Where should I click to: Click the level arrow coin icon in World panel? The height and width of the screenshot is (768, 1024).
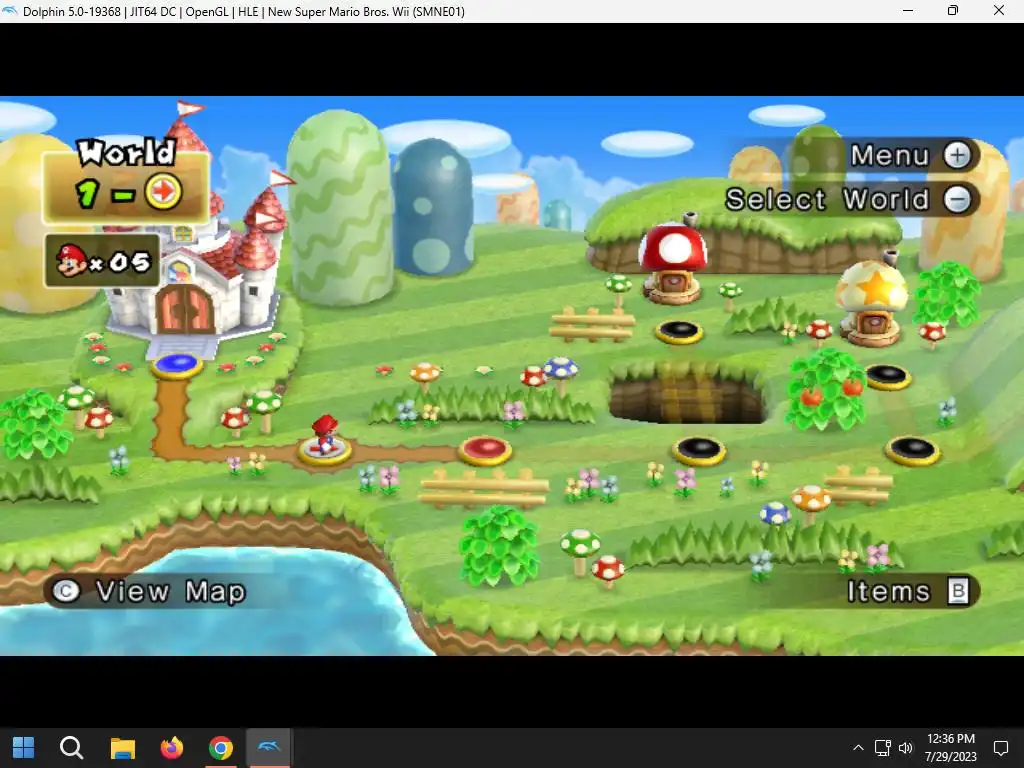[163, 192]
